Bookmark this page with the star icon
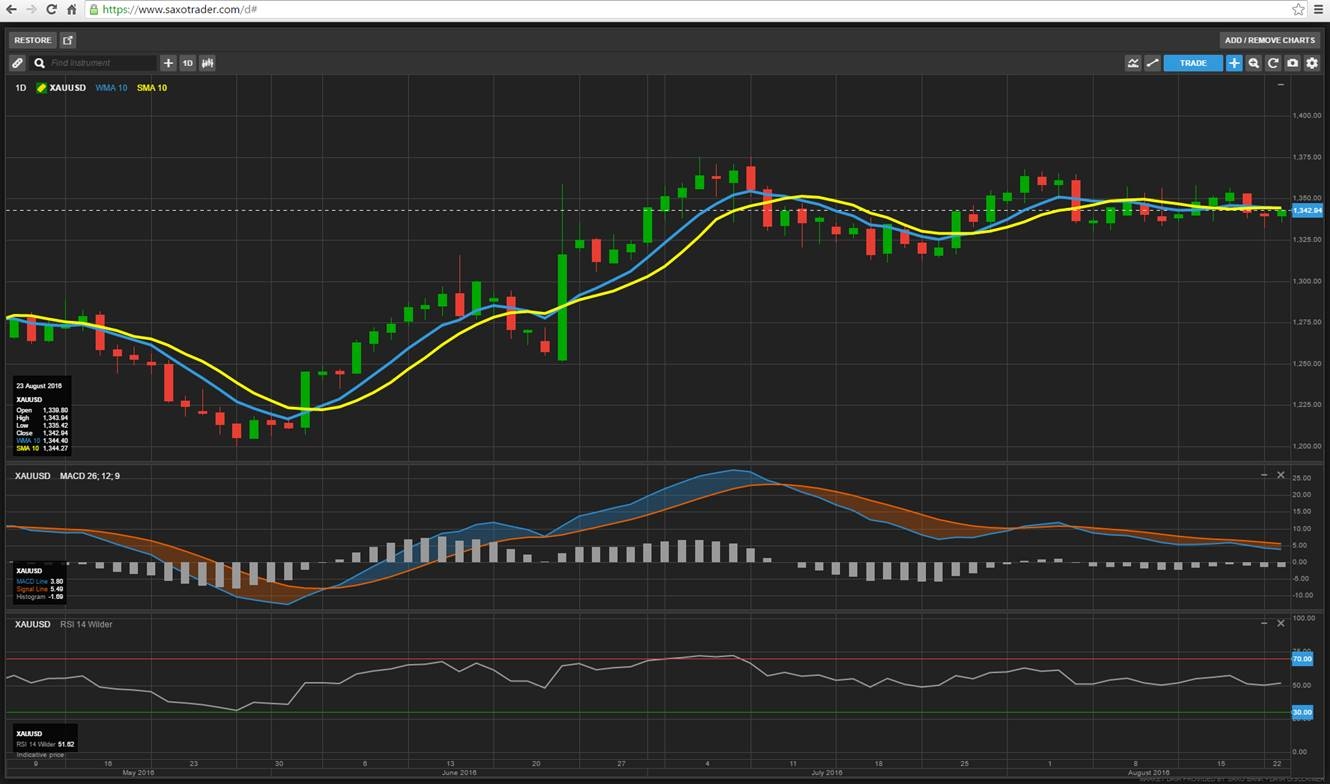The width and height of the screenshot is (1330, 784). tap(1298, 9)
